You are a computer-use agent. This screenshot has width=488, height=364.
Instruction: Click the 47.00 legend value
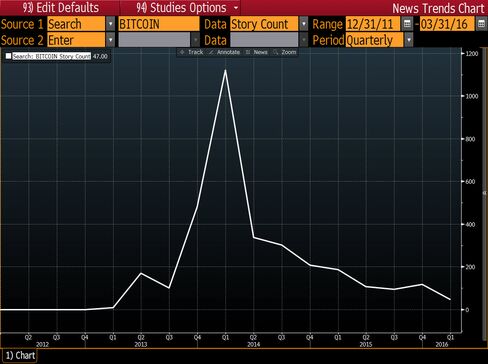point(100,56)
